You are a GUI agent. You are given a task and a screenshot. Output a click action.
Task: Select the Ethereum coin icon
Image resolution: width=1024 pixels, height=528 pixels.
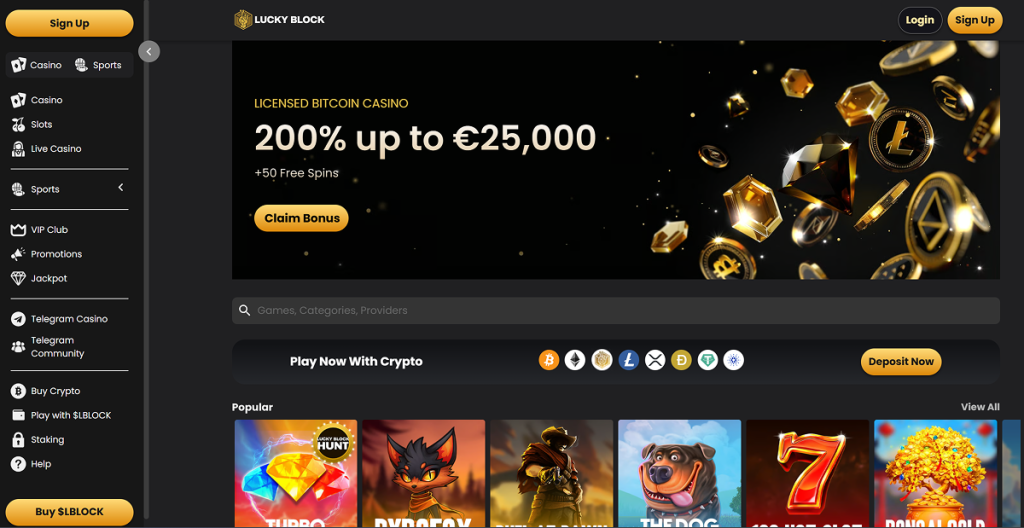575,360
